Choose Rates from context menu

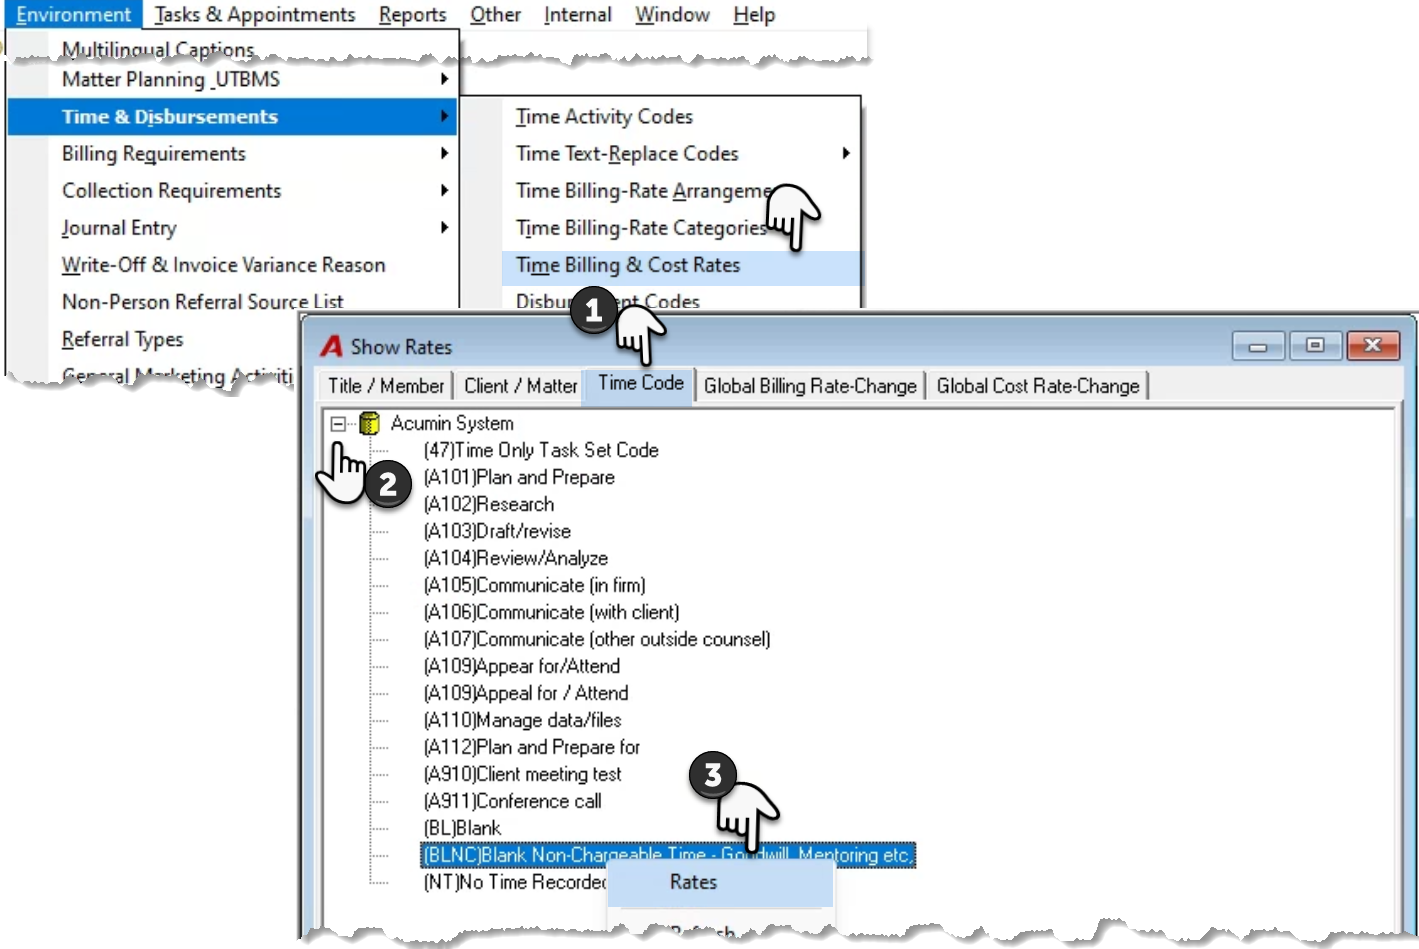[721, 882]
